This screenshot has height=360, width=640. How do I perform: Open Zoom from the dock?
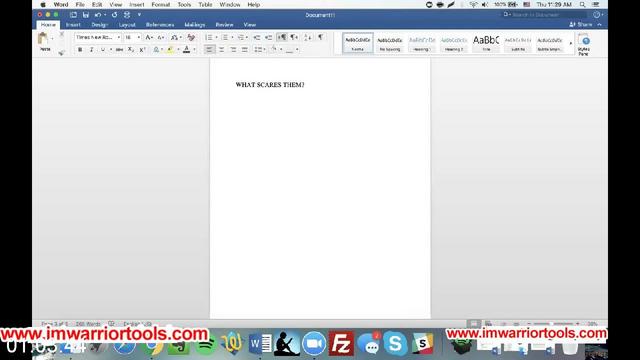coord(314,344)
